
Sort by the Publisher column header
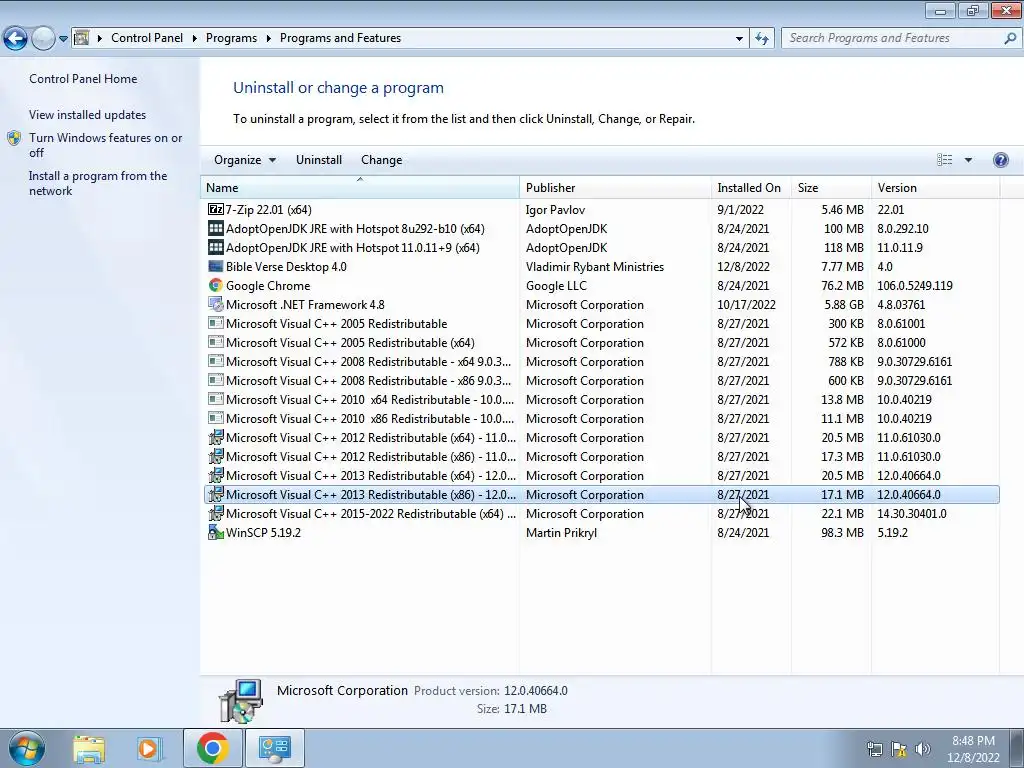(x=615, y=187)
